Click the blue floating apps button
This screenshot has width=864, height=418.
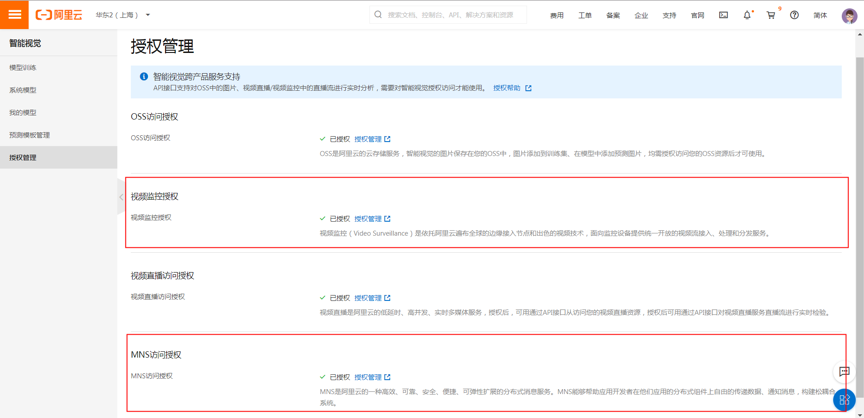844,400
